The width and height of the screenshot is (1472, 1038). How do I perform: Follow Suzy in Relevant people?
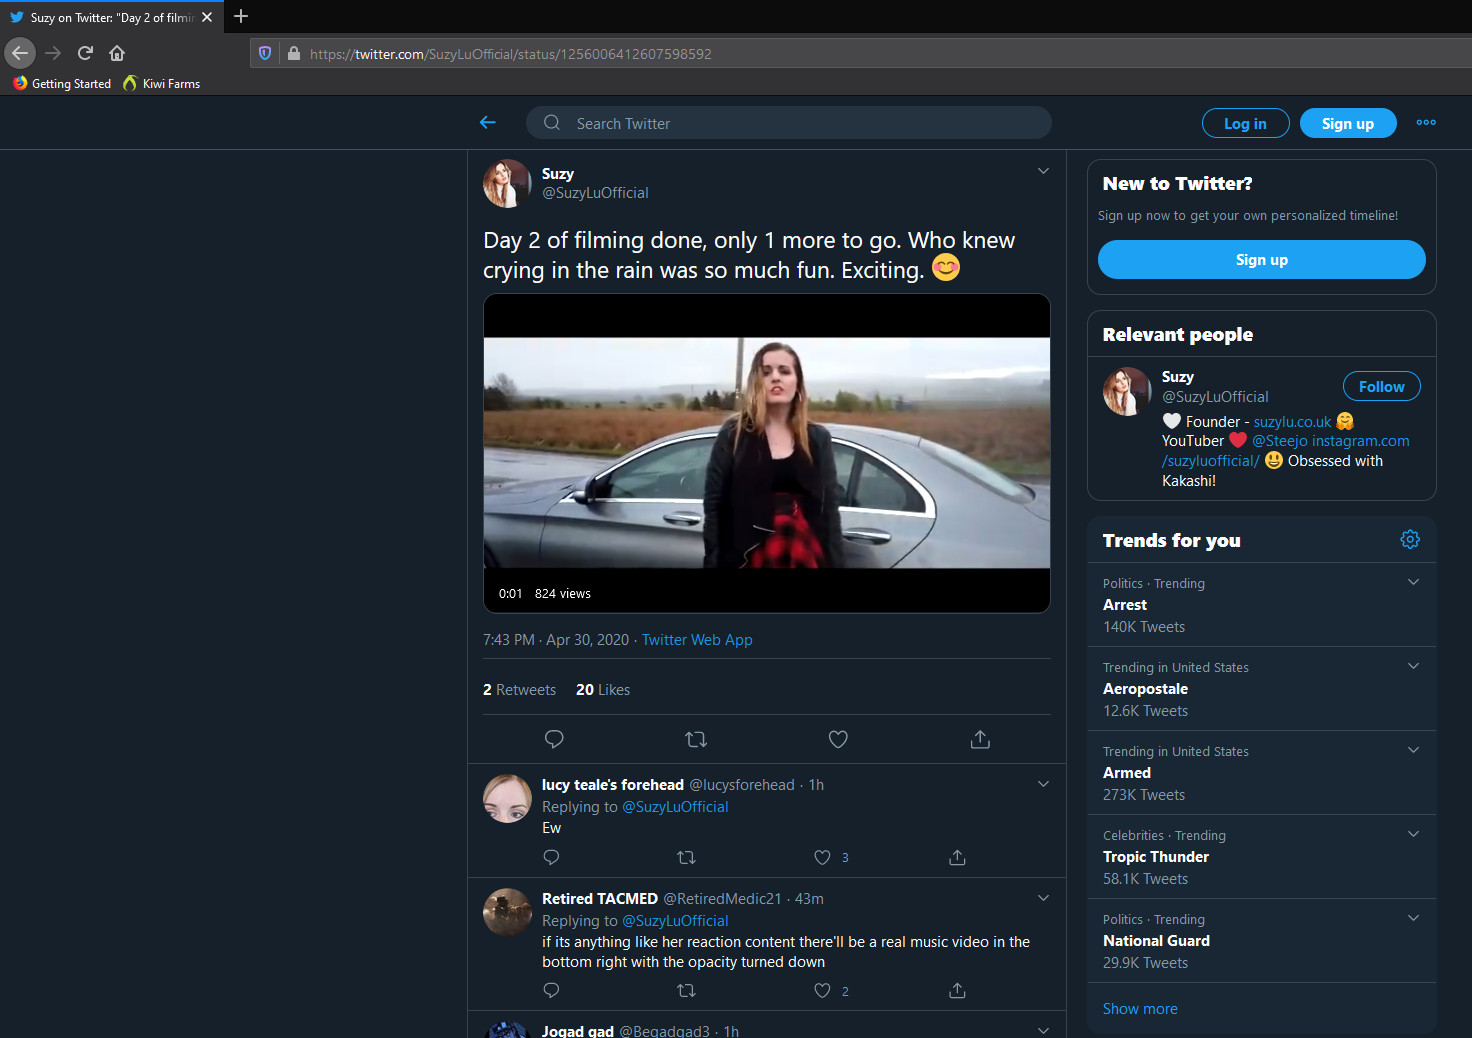[x=1381, y=386]
